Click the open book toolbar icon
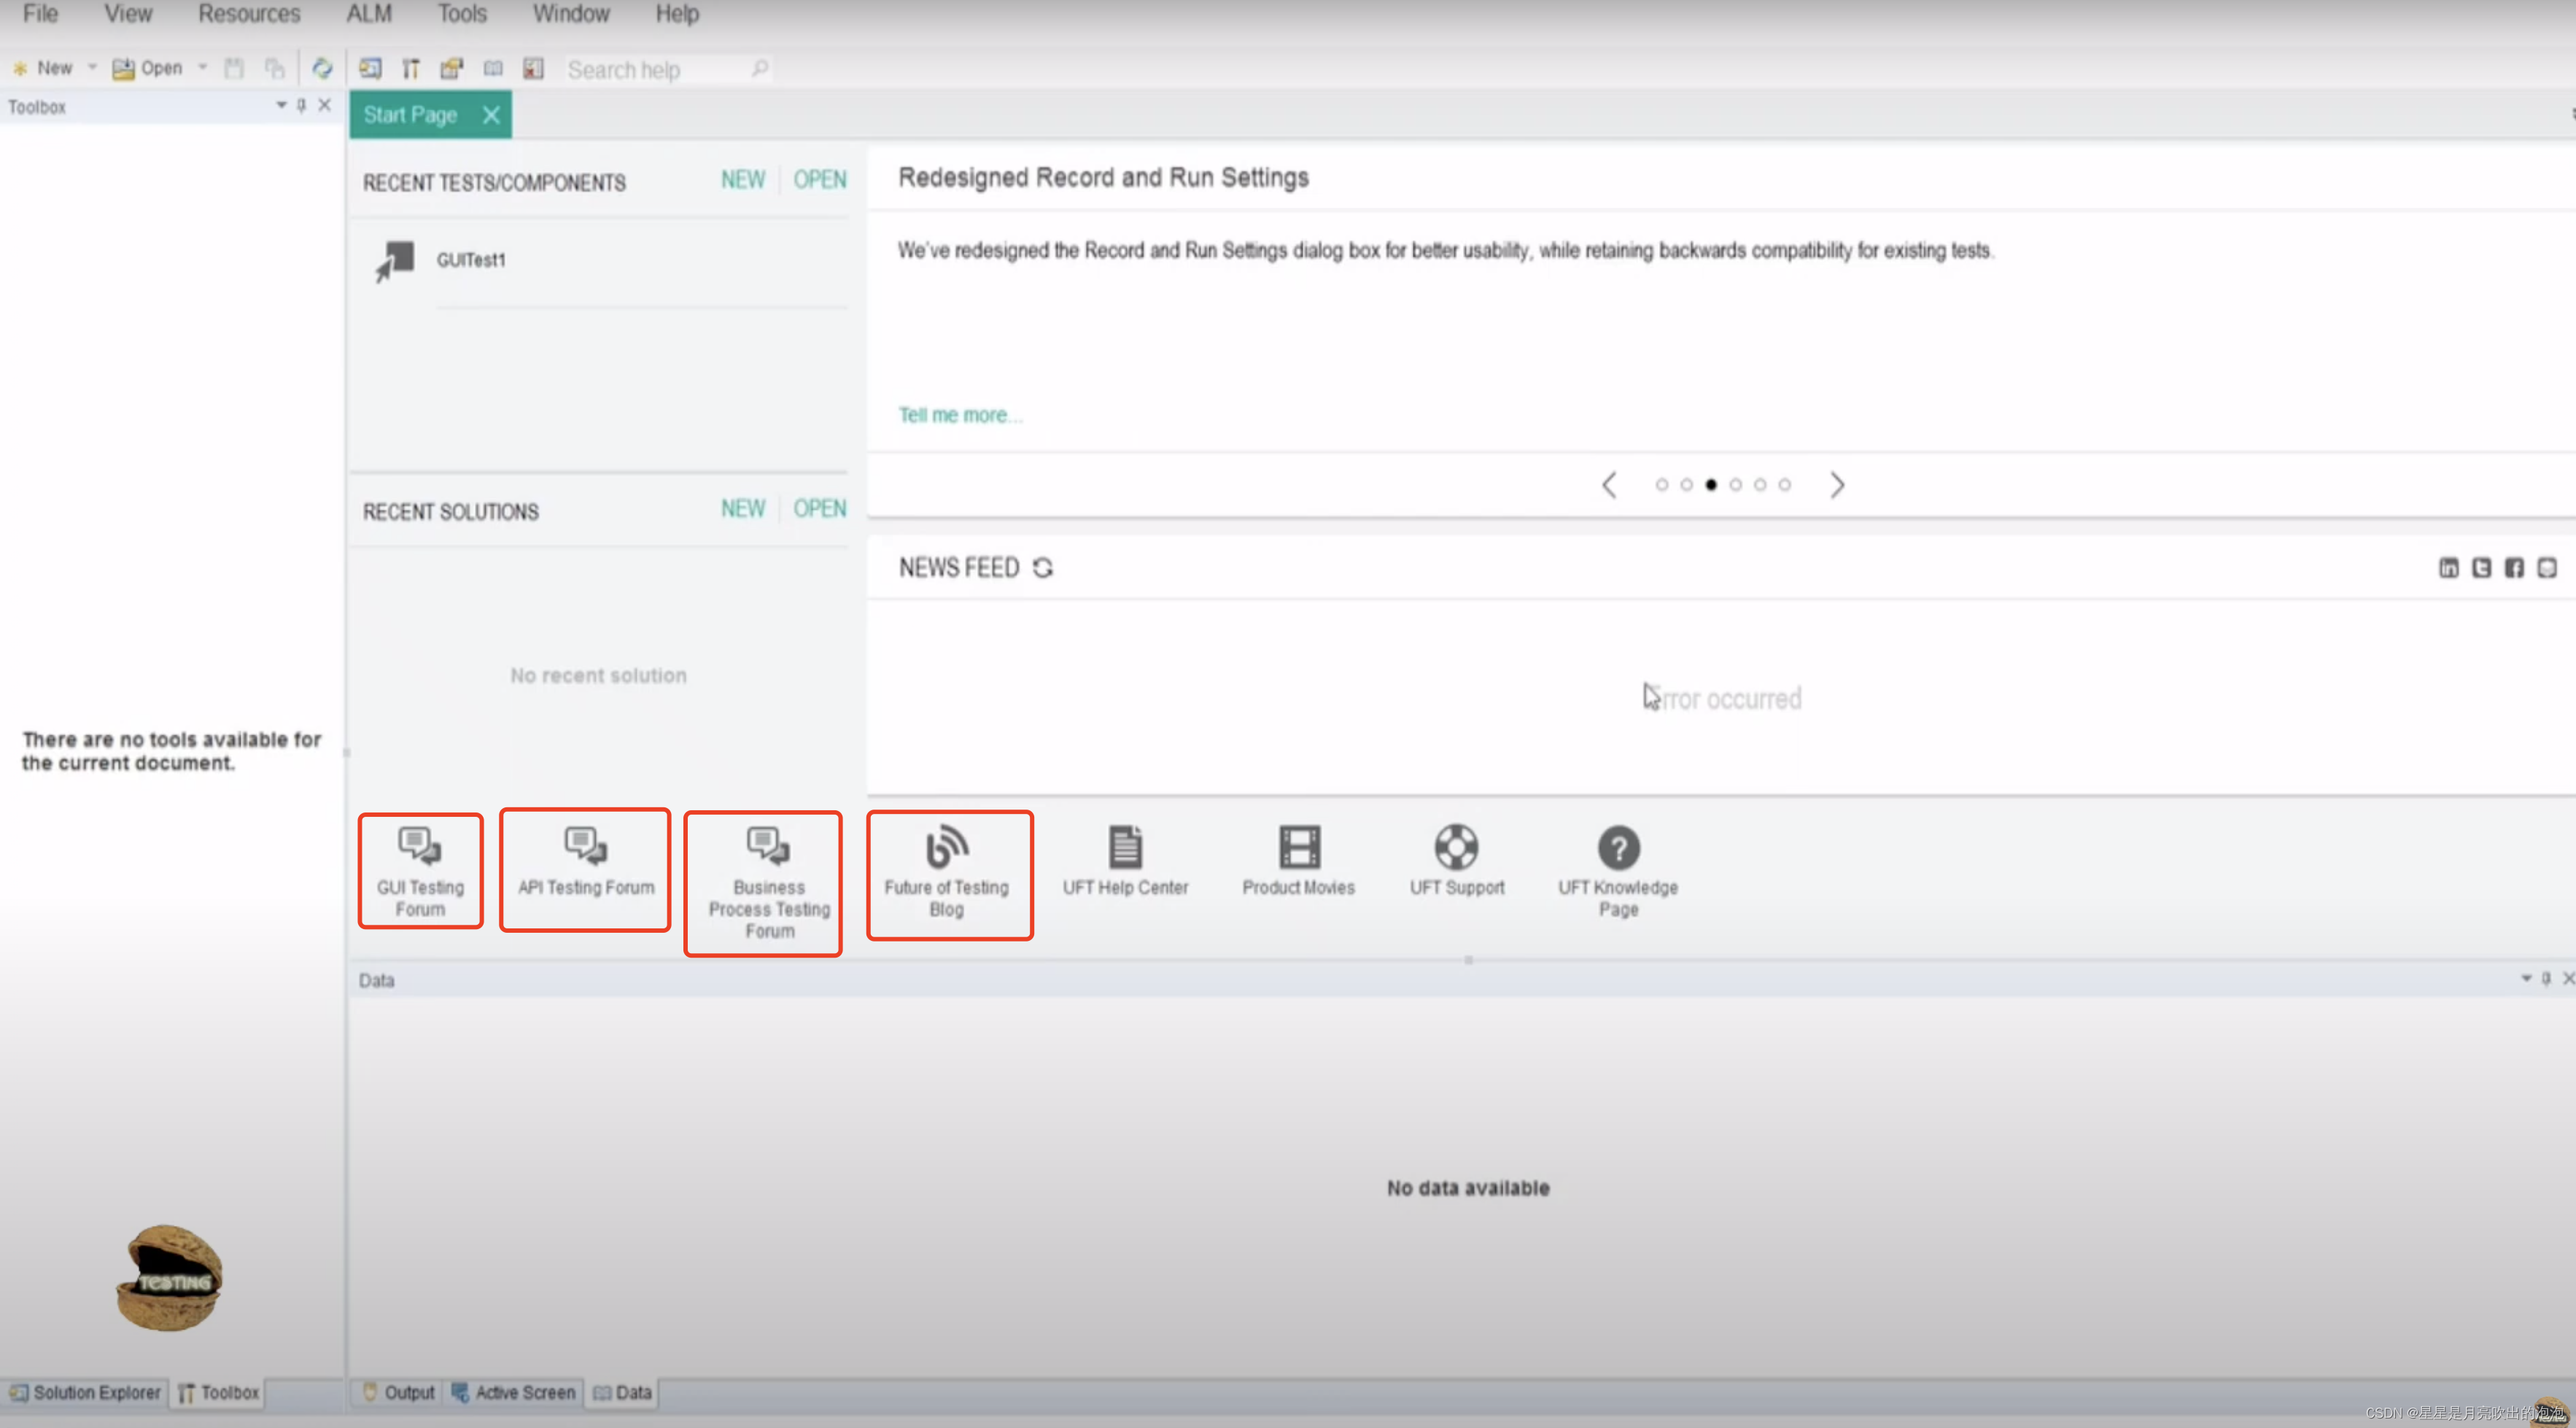Viewport: 2576px width, 1428px height. pos(493,68)
